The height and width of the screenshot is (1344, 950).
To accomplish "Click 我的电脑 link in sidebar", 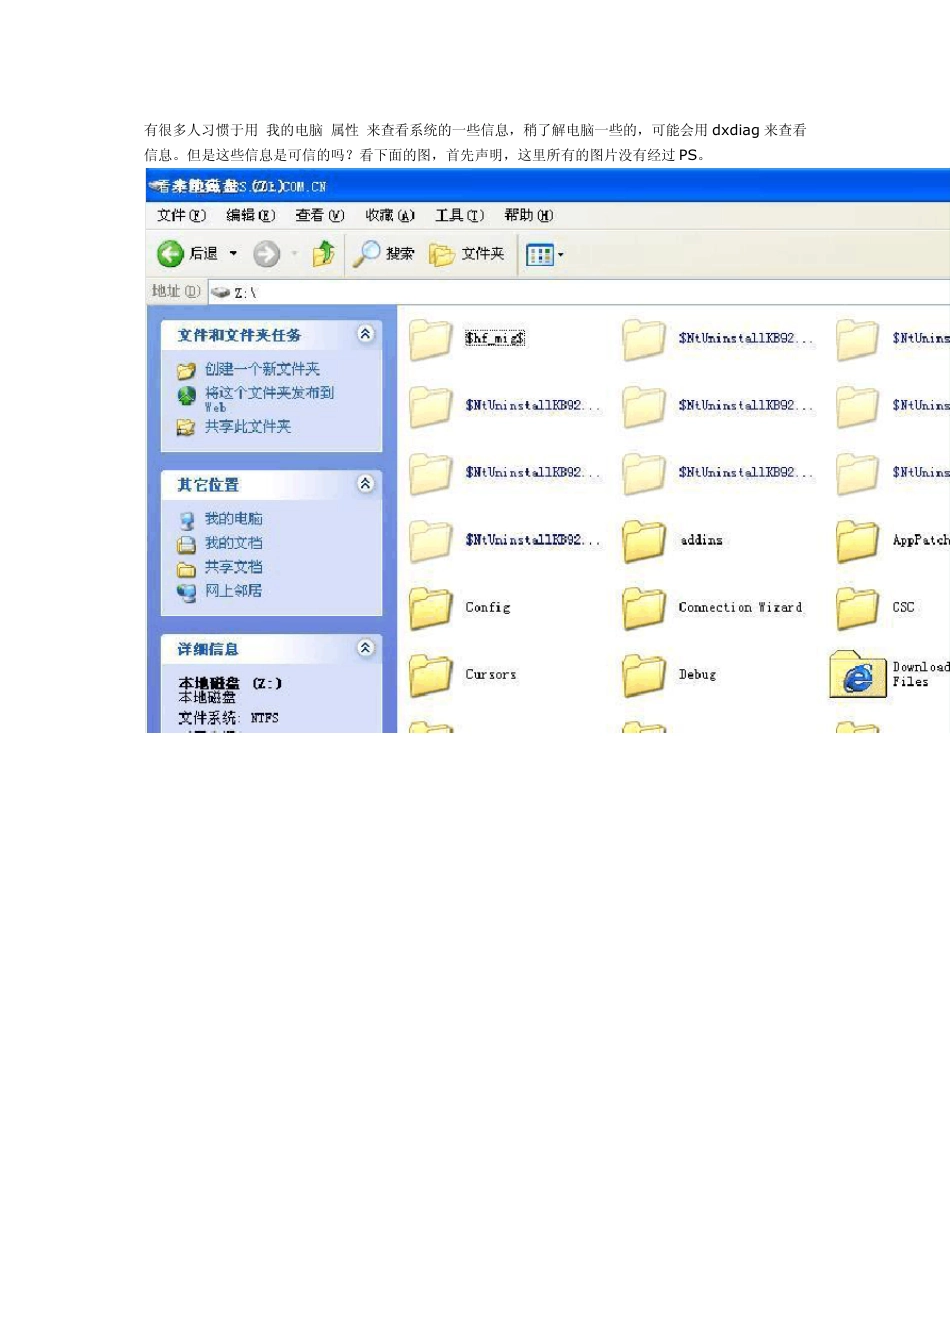I will click(x=233, y=518).
